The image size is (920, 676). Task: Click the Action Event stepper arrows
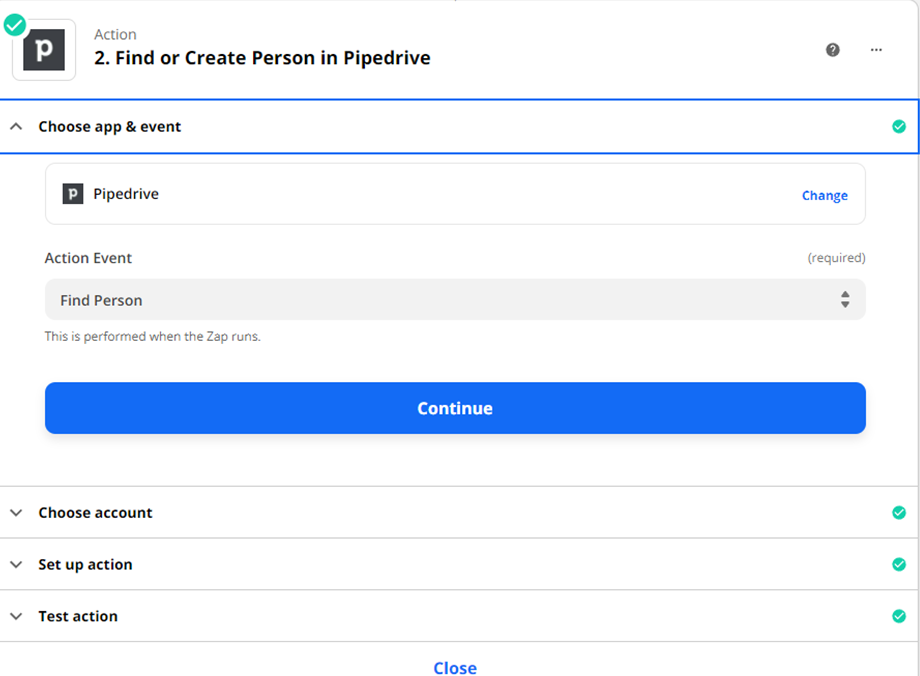[845, 300]
